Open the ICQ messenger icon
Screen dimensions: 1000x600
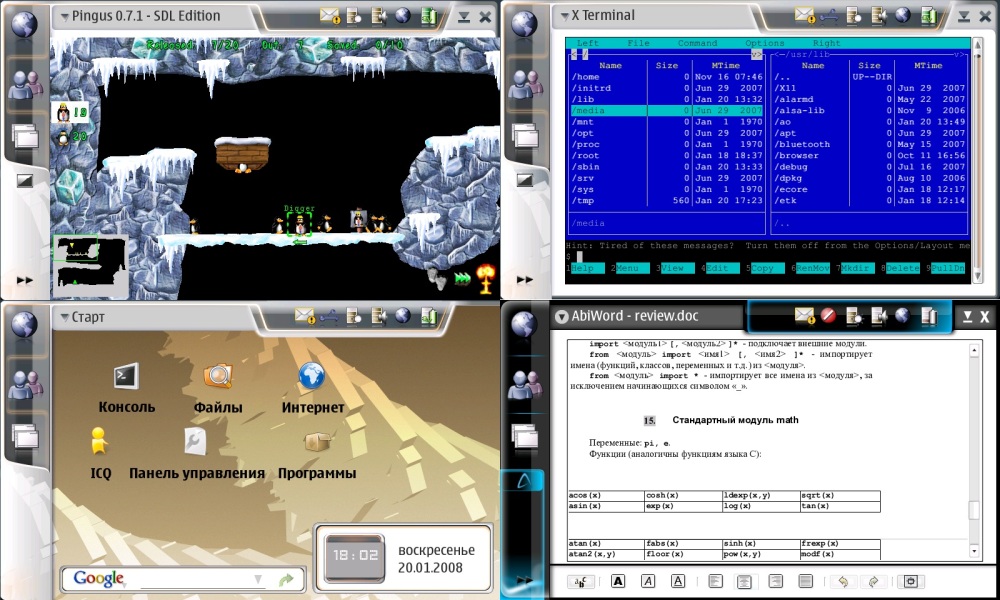tap(99, 441)
